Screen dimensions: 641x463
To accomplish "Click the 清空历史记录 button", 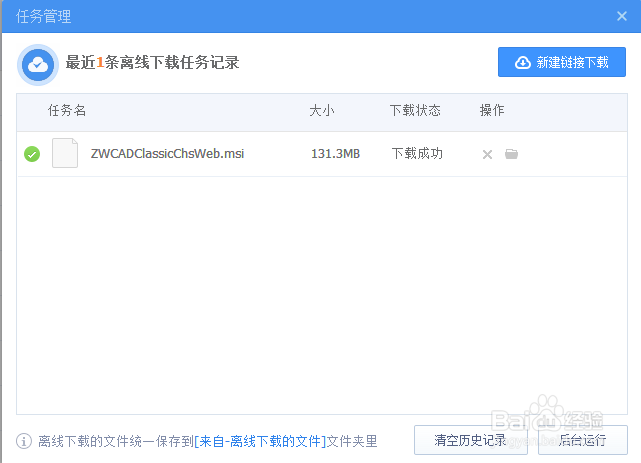I will 471,440.
